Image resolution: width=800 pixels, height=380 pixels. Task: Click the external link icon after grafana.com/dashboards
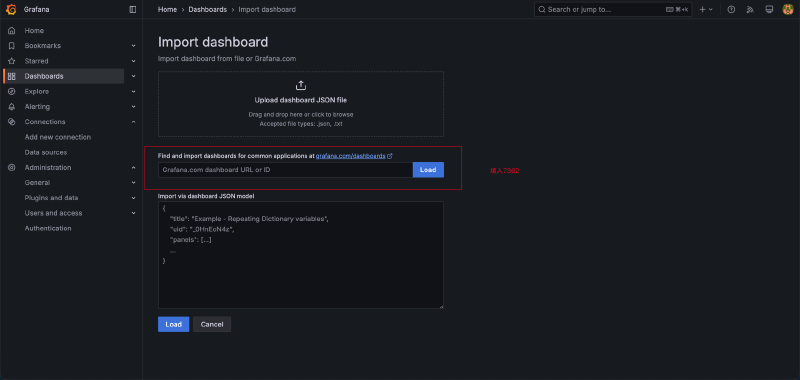point(390,156)
